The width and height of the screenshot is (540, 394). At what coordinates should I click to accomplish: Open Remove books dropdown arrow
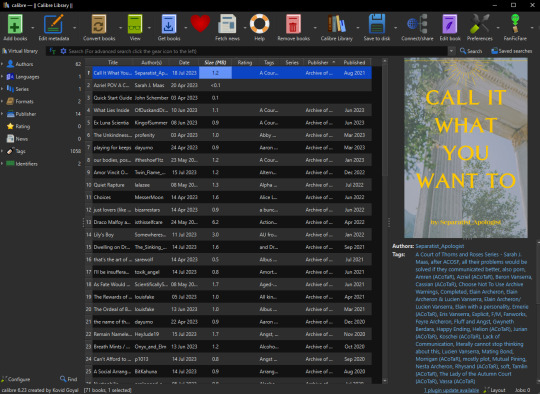pos(315,28)
